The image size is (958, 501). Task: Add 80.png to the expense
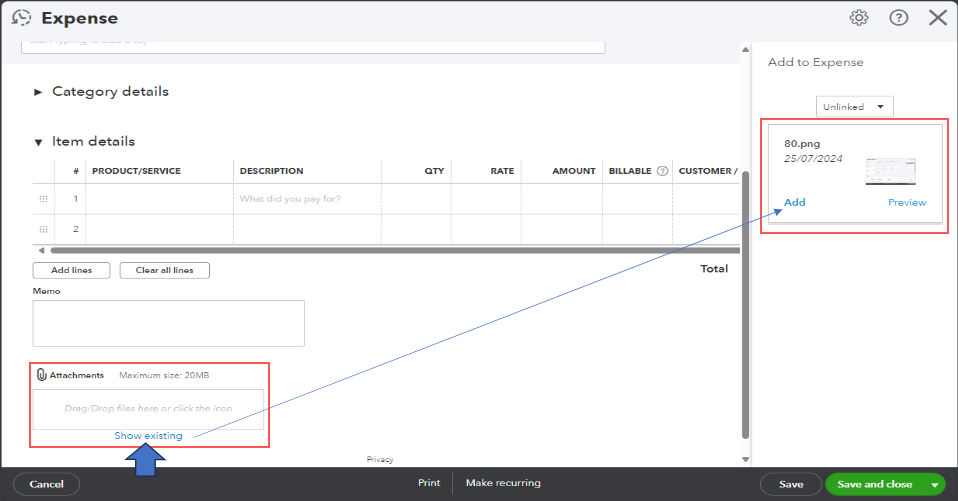tap(794, 202)
